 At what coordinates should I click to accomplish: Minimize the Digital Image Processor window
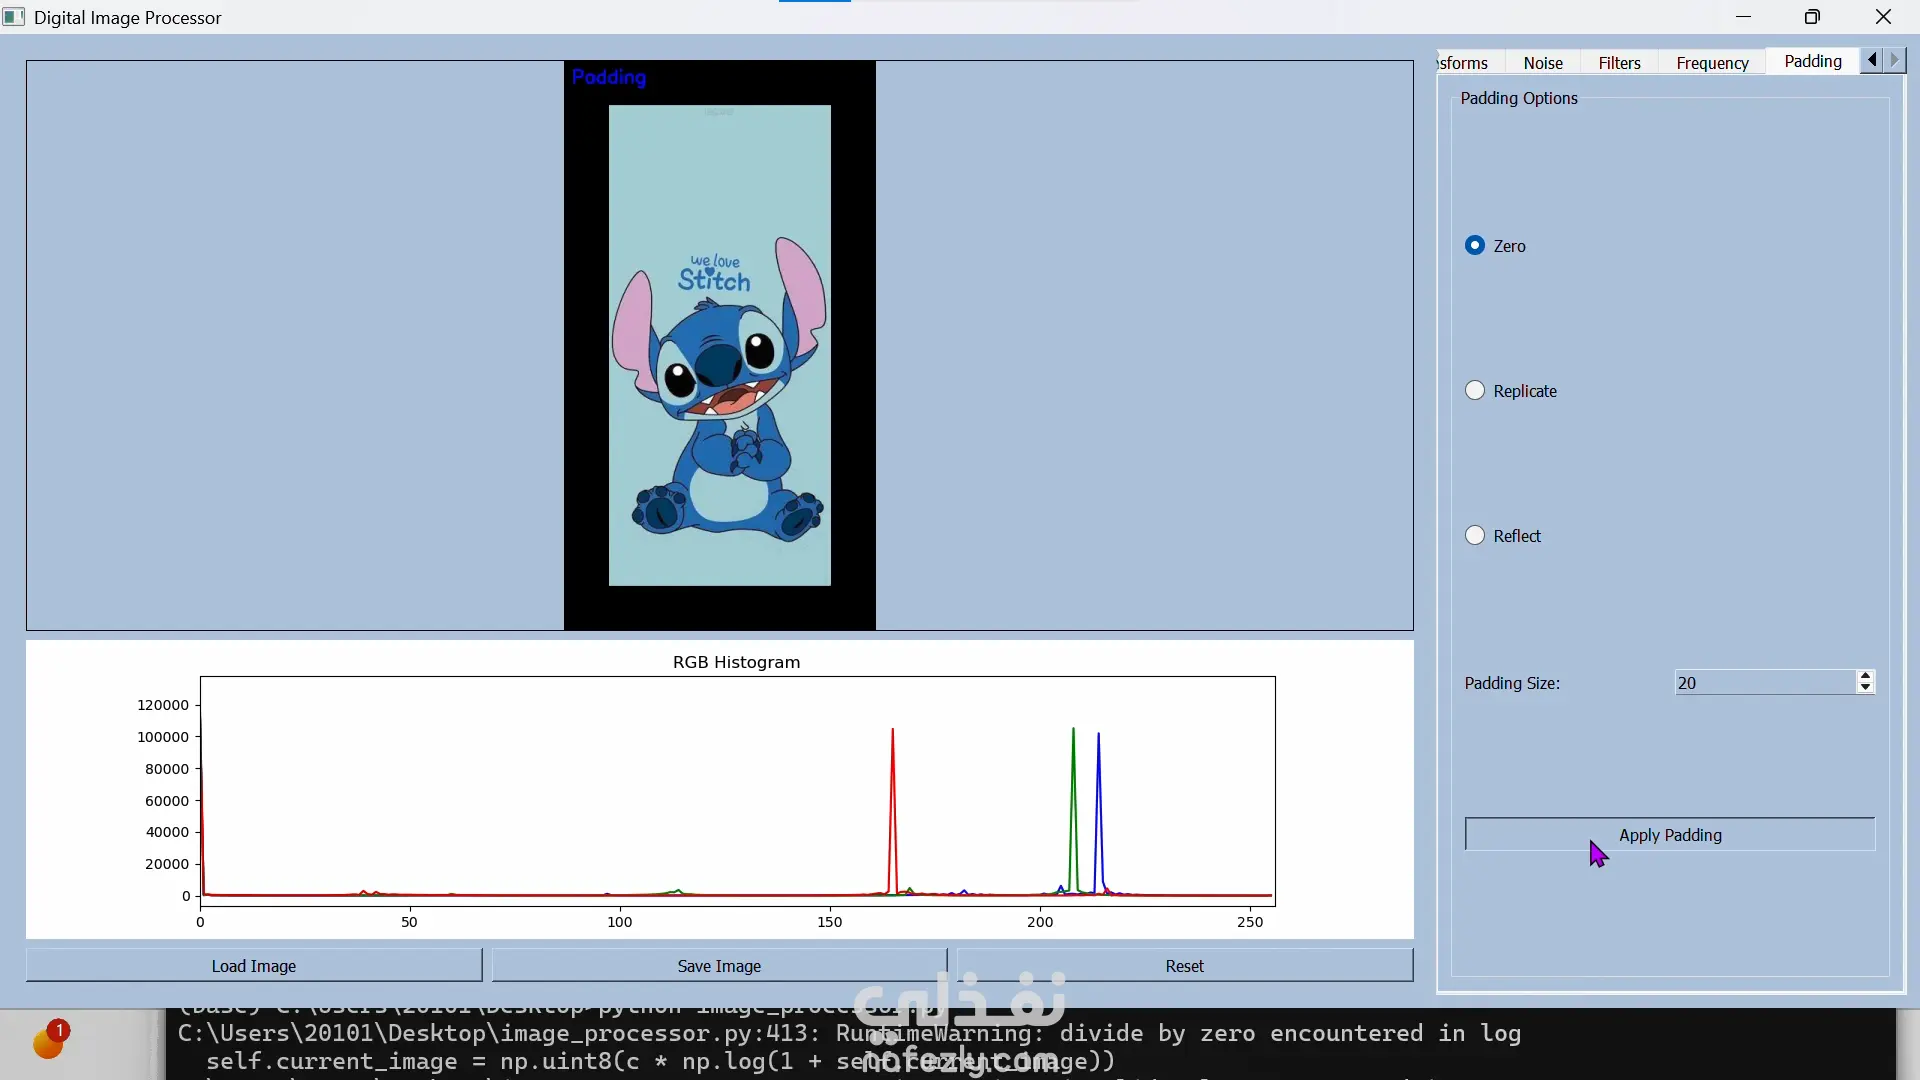[1743, 17]
